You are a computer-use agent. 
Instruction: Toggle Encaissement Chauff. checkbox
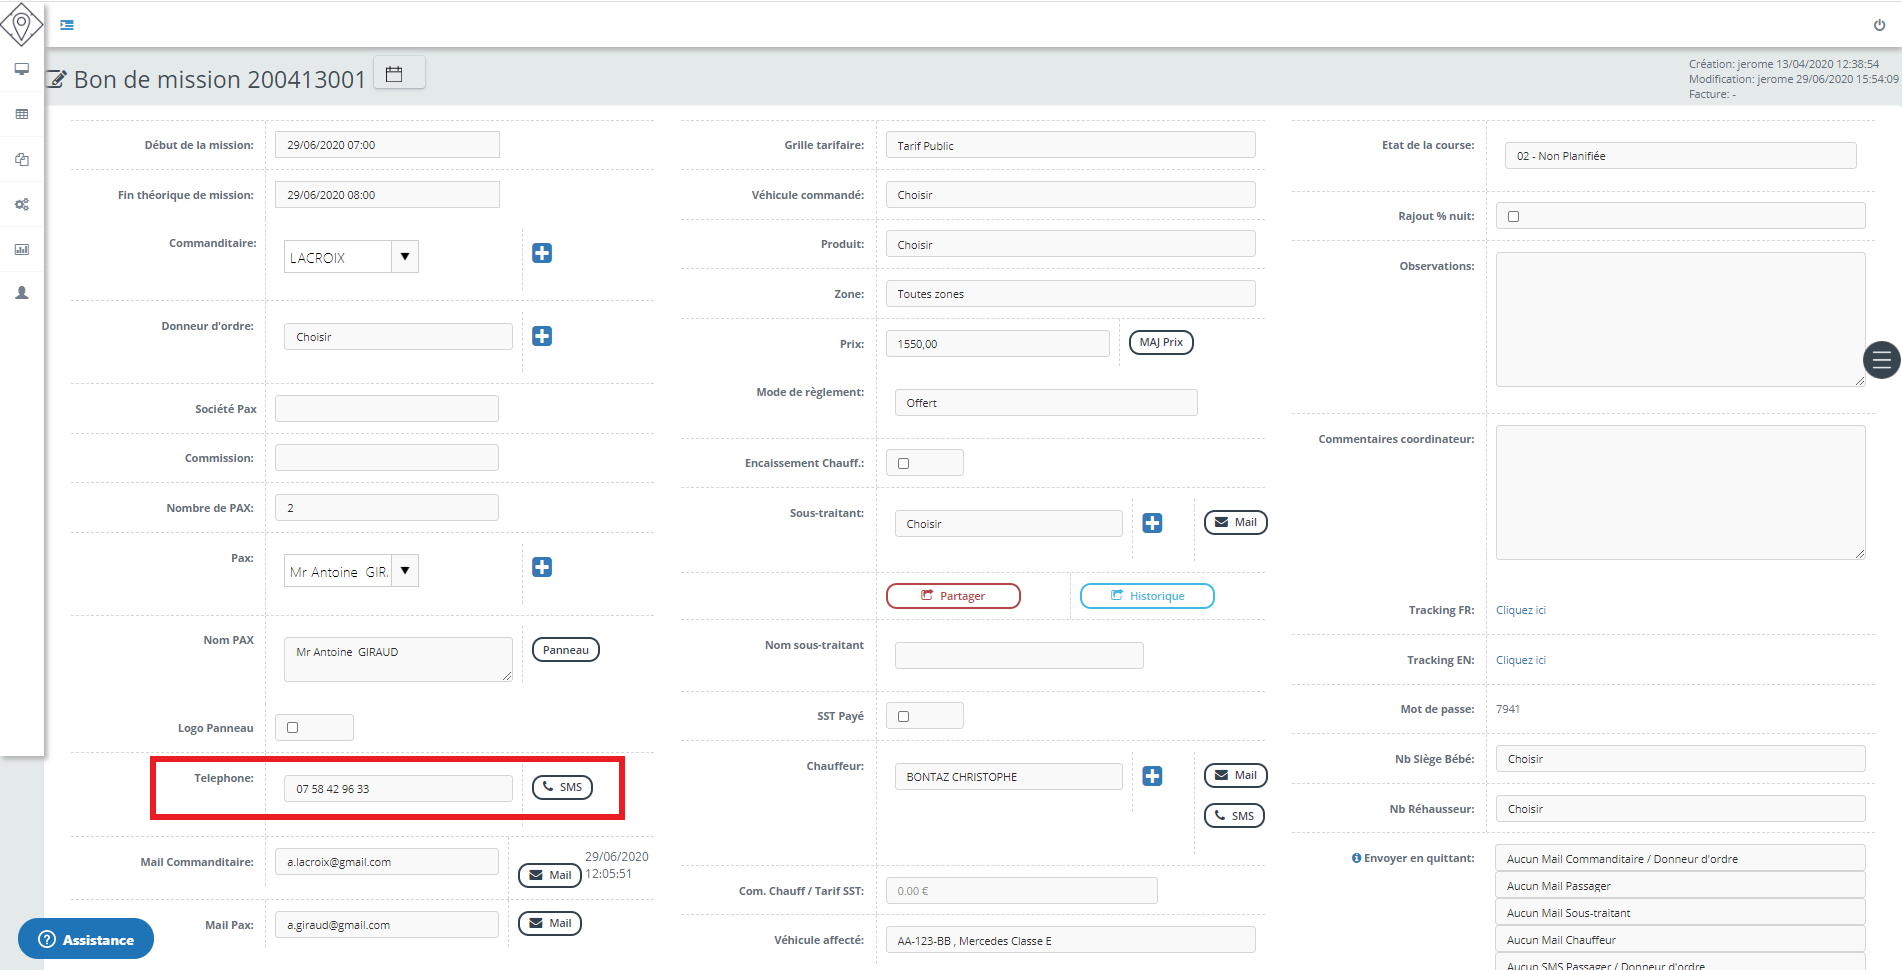pyautogui.click(x=904, y=463)
